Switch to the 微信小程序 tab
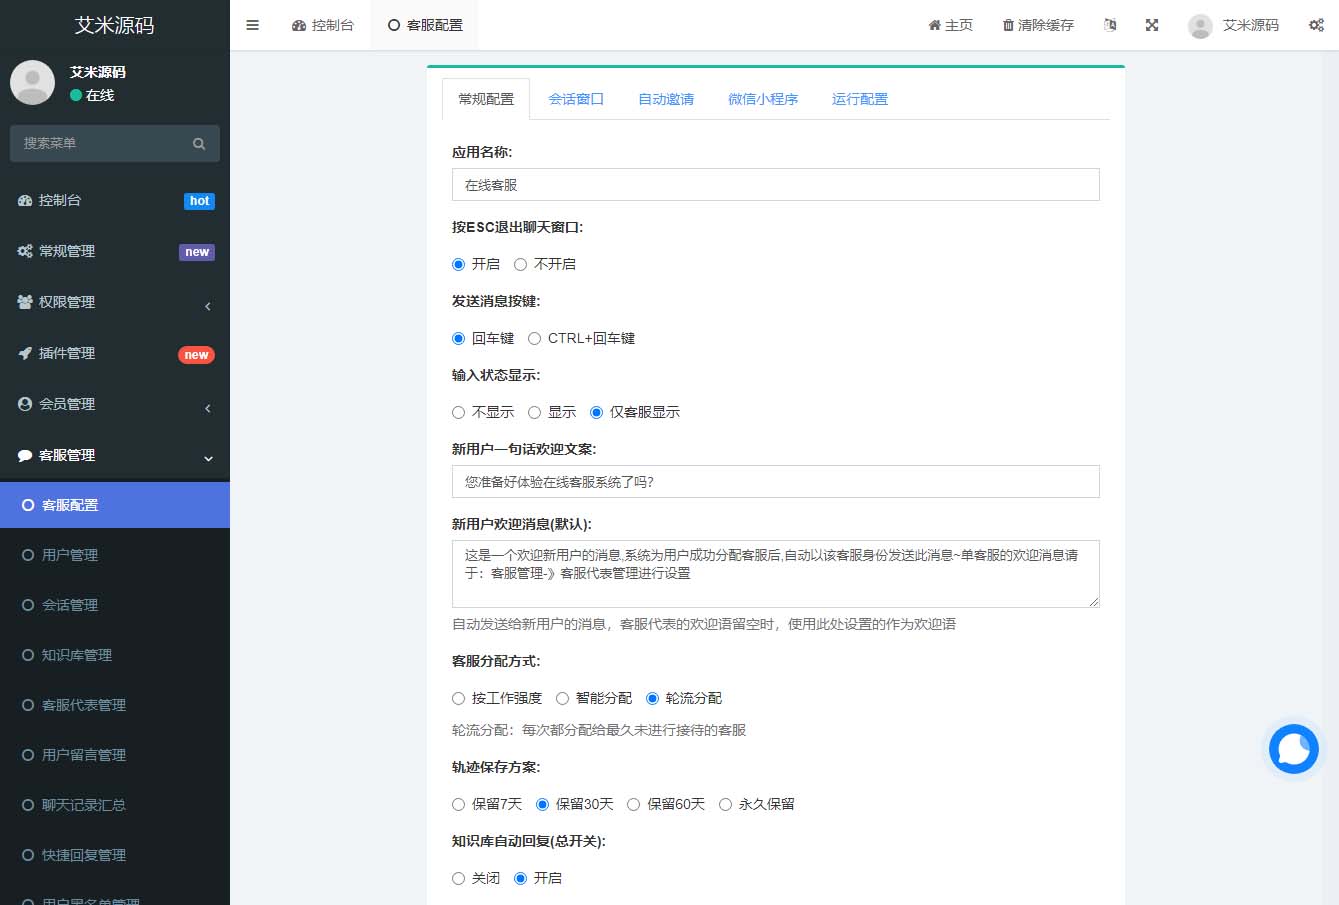 pos(763,98)
